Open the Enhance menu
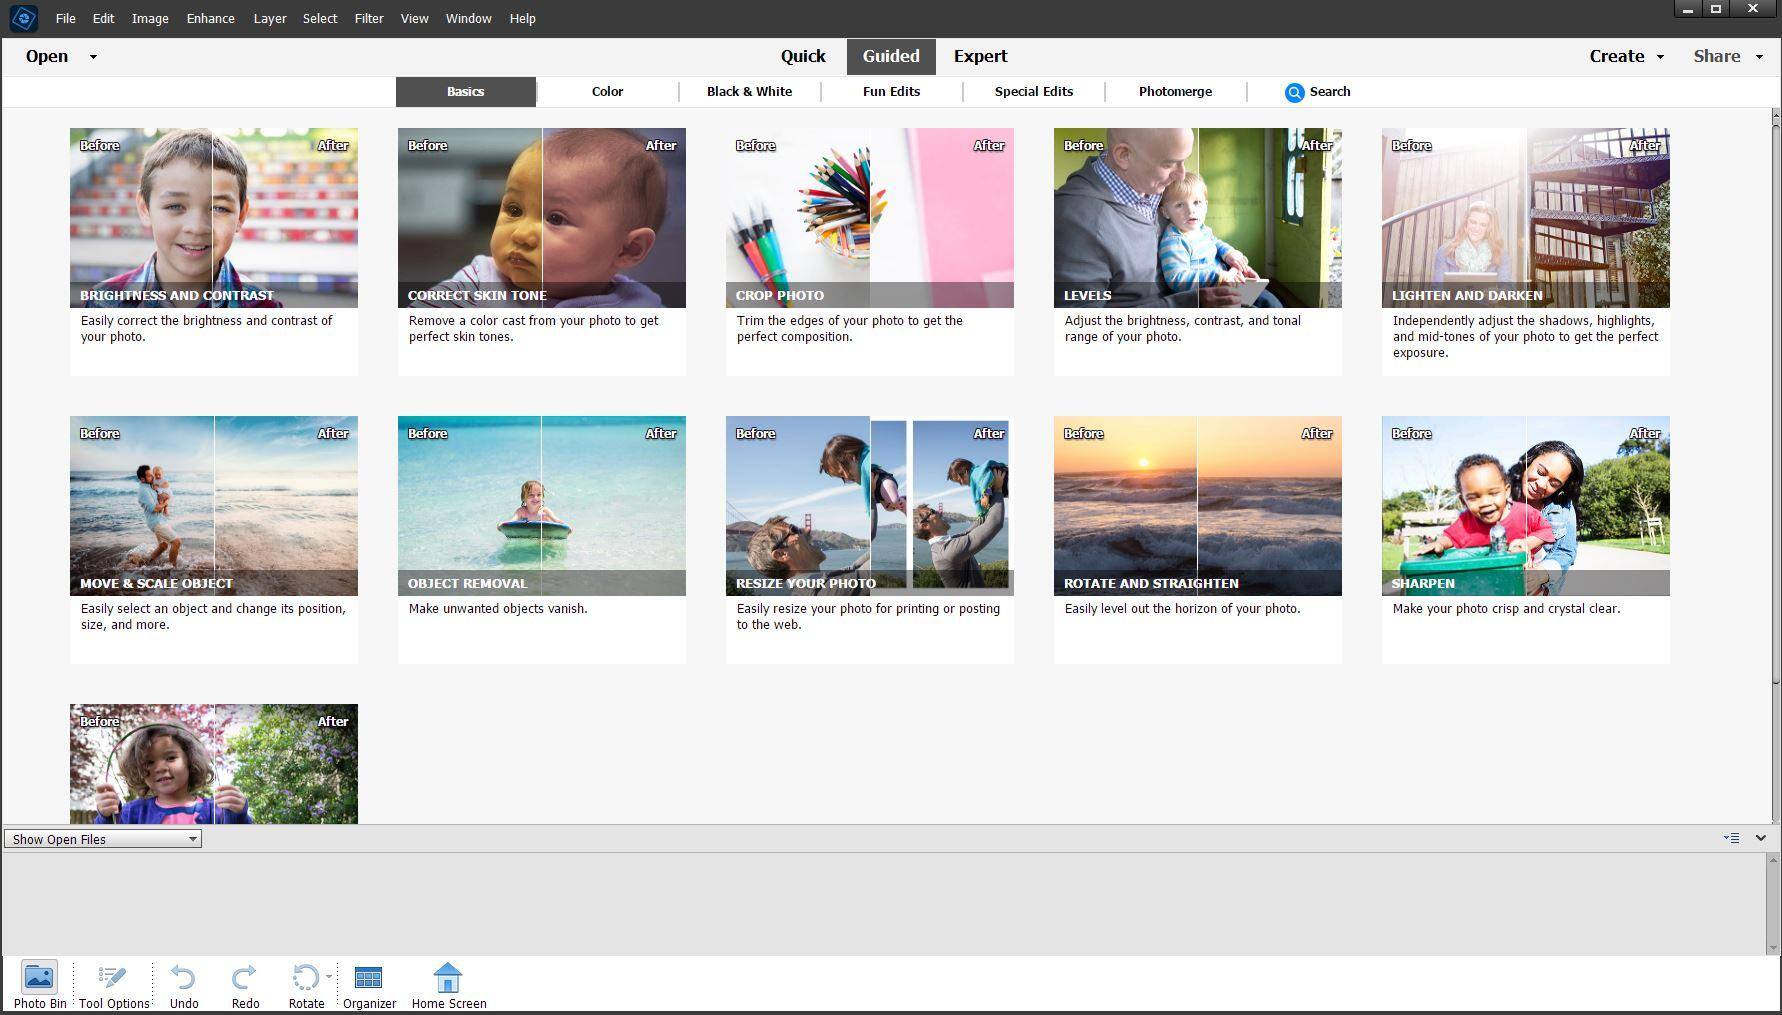Viewport: 1782px width, 1015px height. click(x=210, y=18)
